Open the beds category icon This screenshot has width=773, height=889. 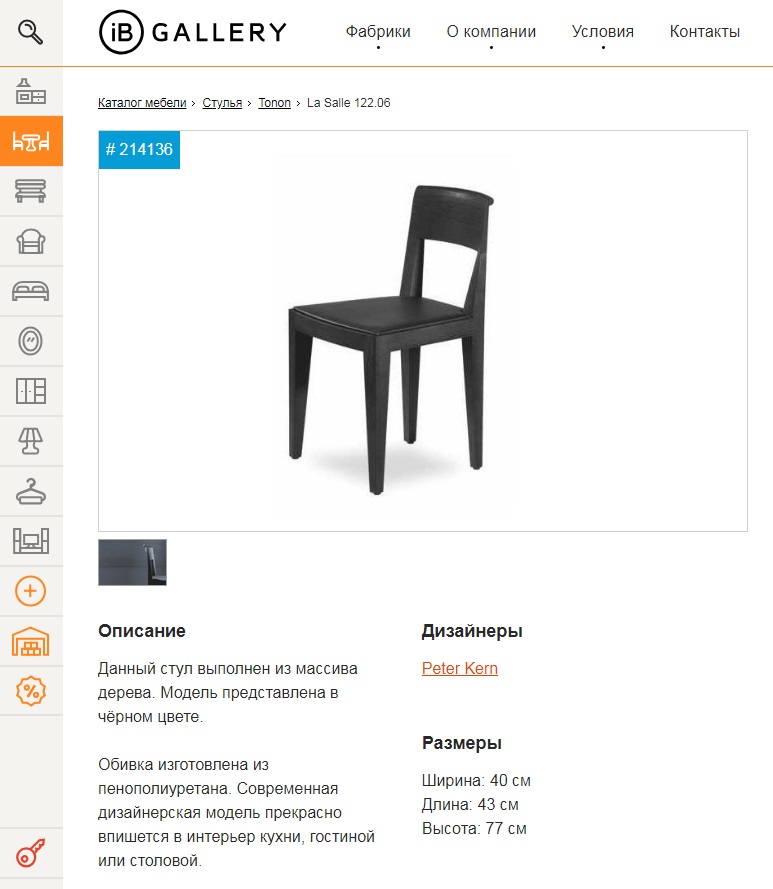point(31,291)
